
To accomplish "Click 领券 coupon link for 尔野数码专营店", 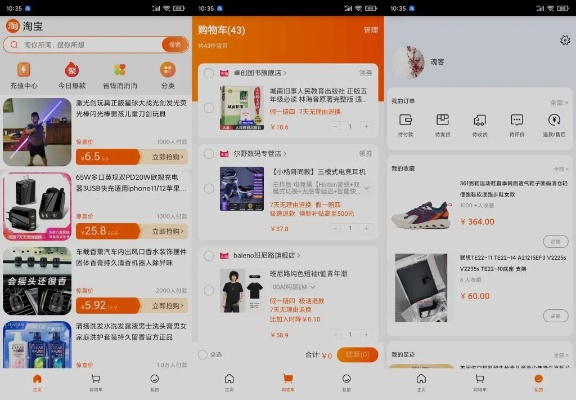I will coord(366,154).
